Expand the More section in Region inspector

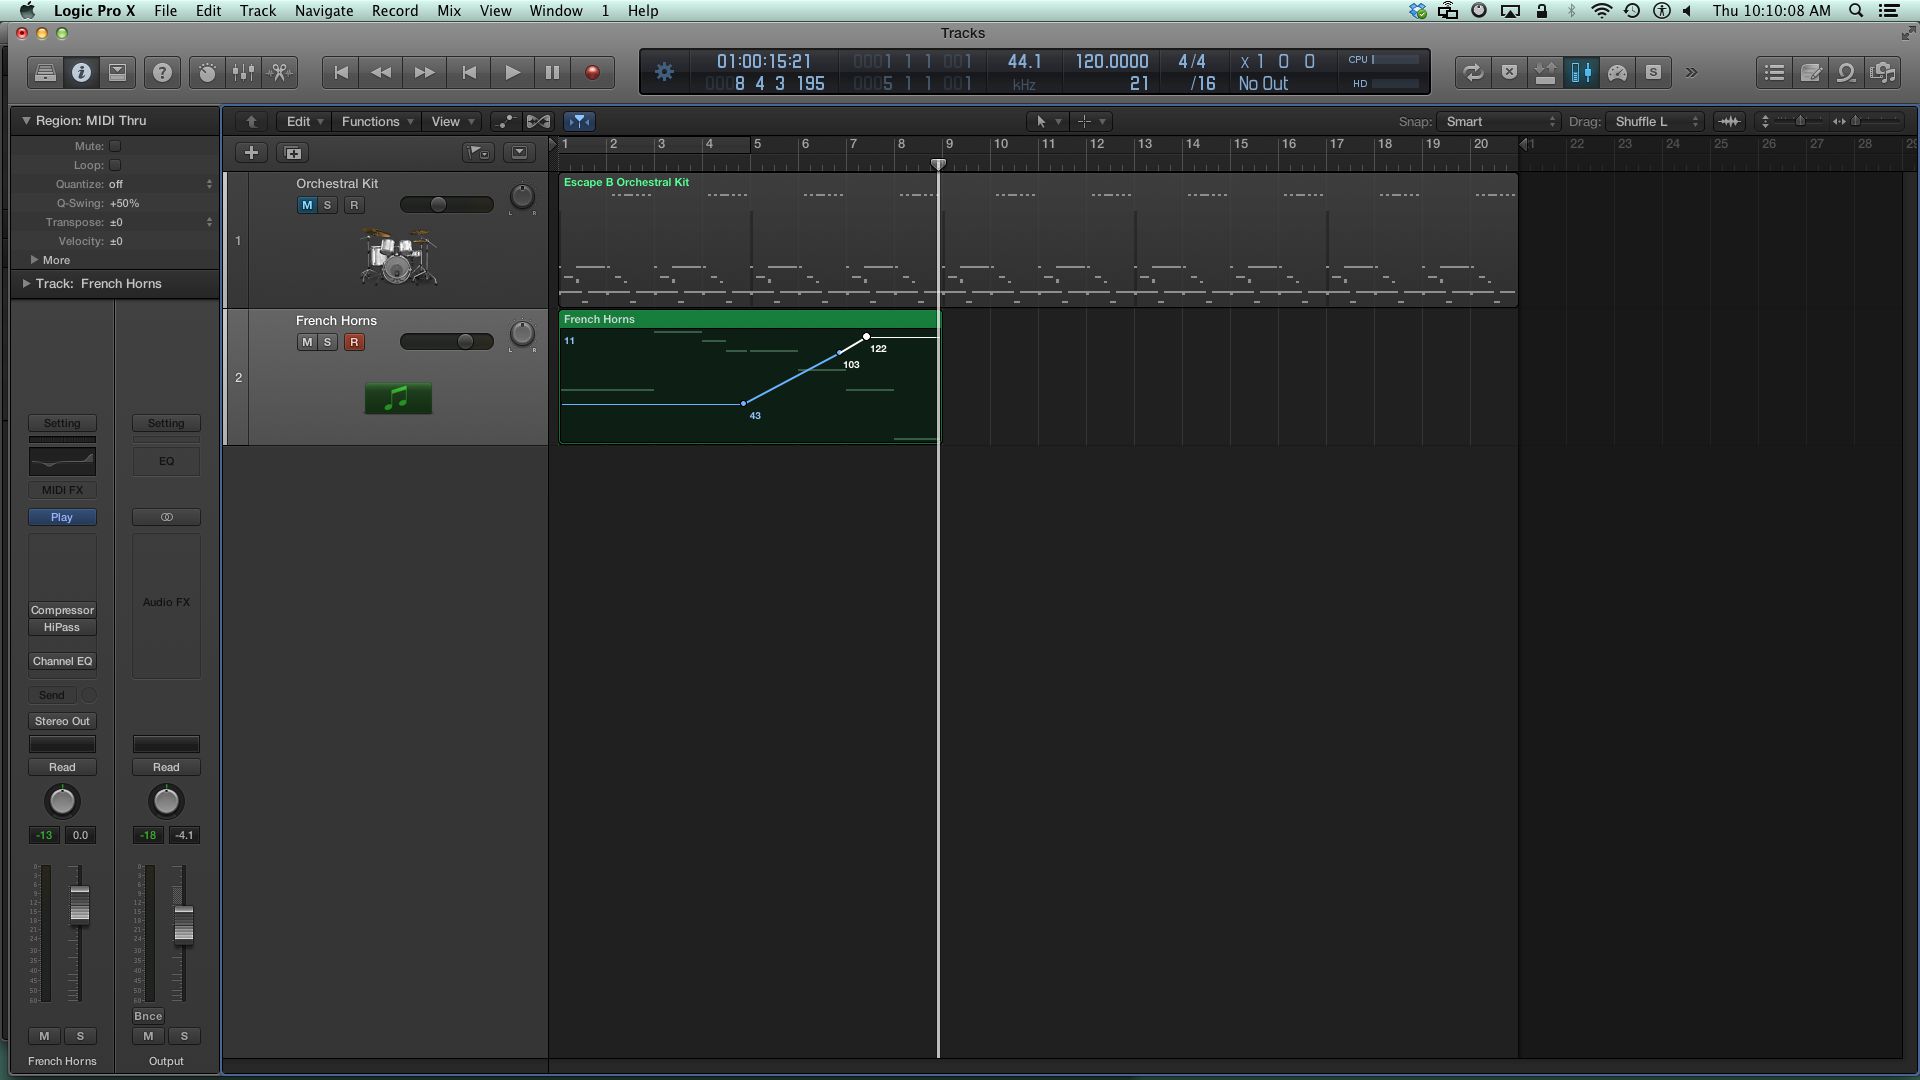coord(49,260)
